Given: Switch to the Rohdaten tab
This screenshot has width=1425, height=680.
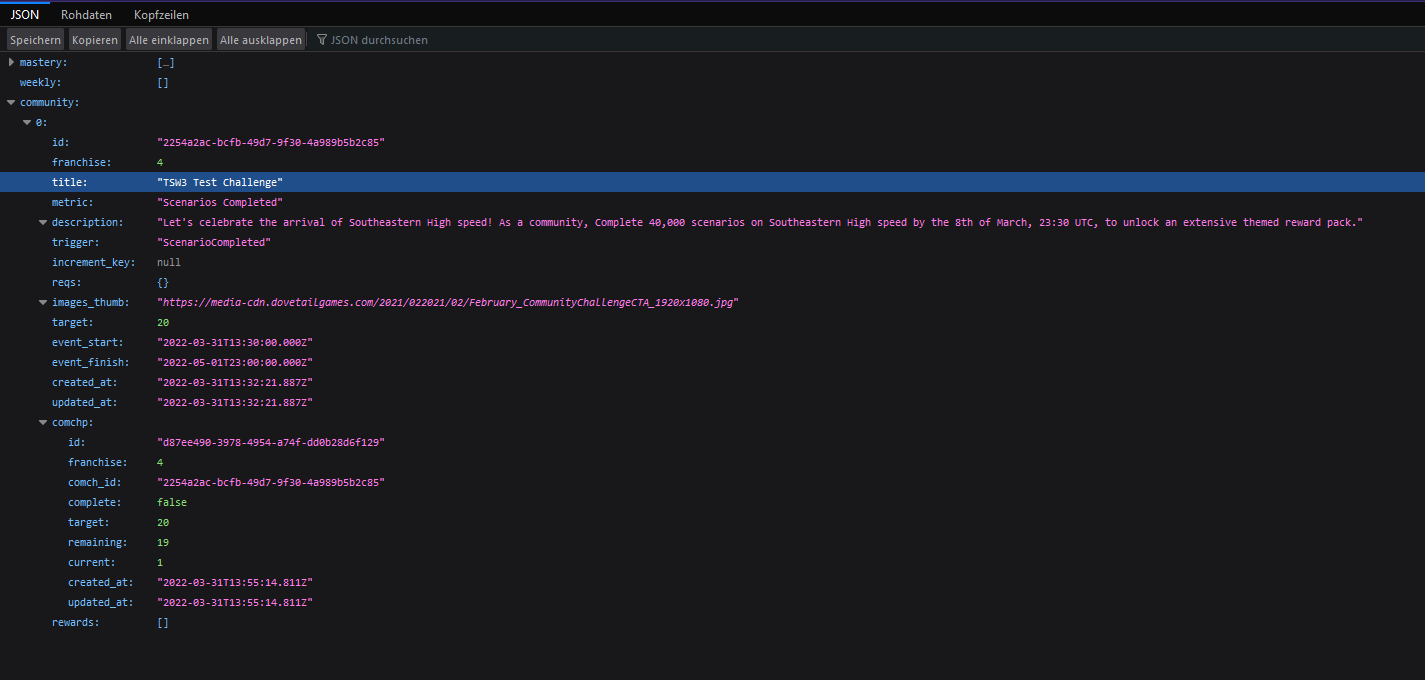Looking at the screenshot, I should click(x=86, y=15).
